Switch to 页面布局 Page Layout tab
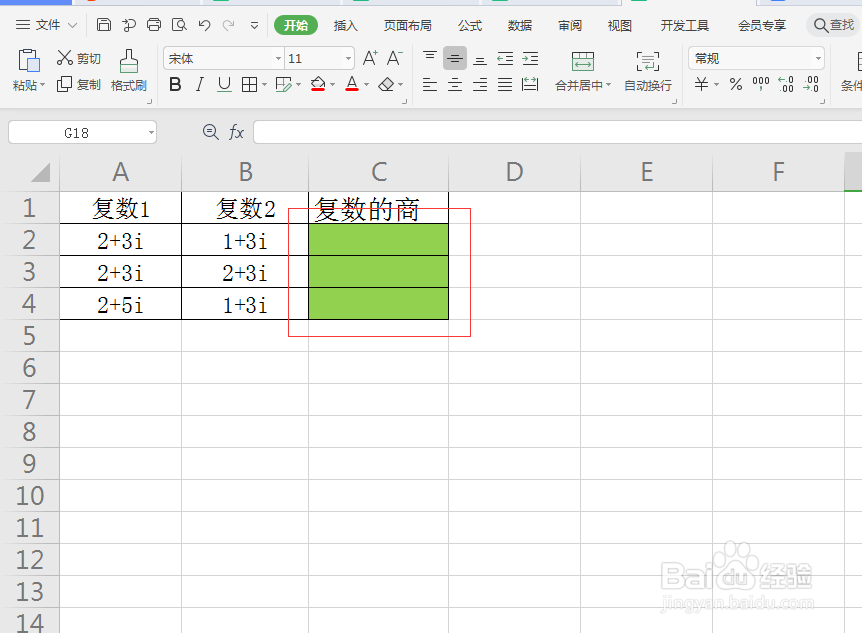 tap(407, 25)
